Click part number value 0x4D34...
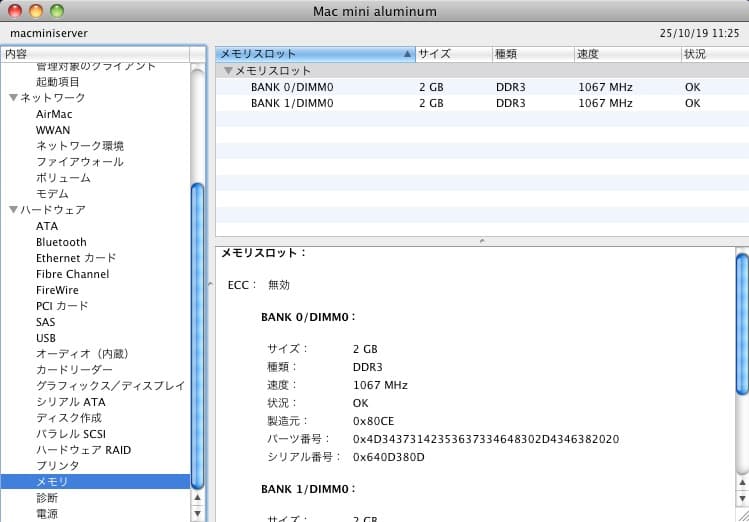 pos(486,439)
